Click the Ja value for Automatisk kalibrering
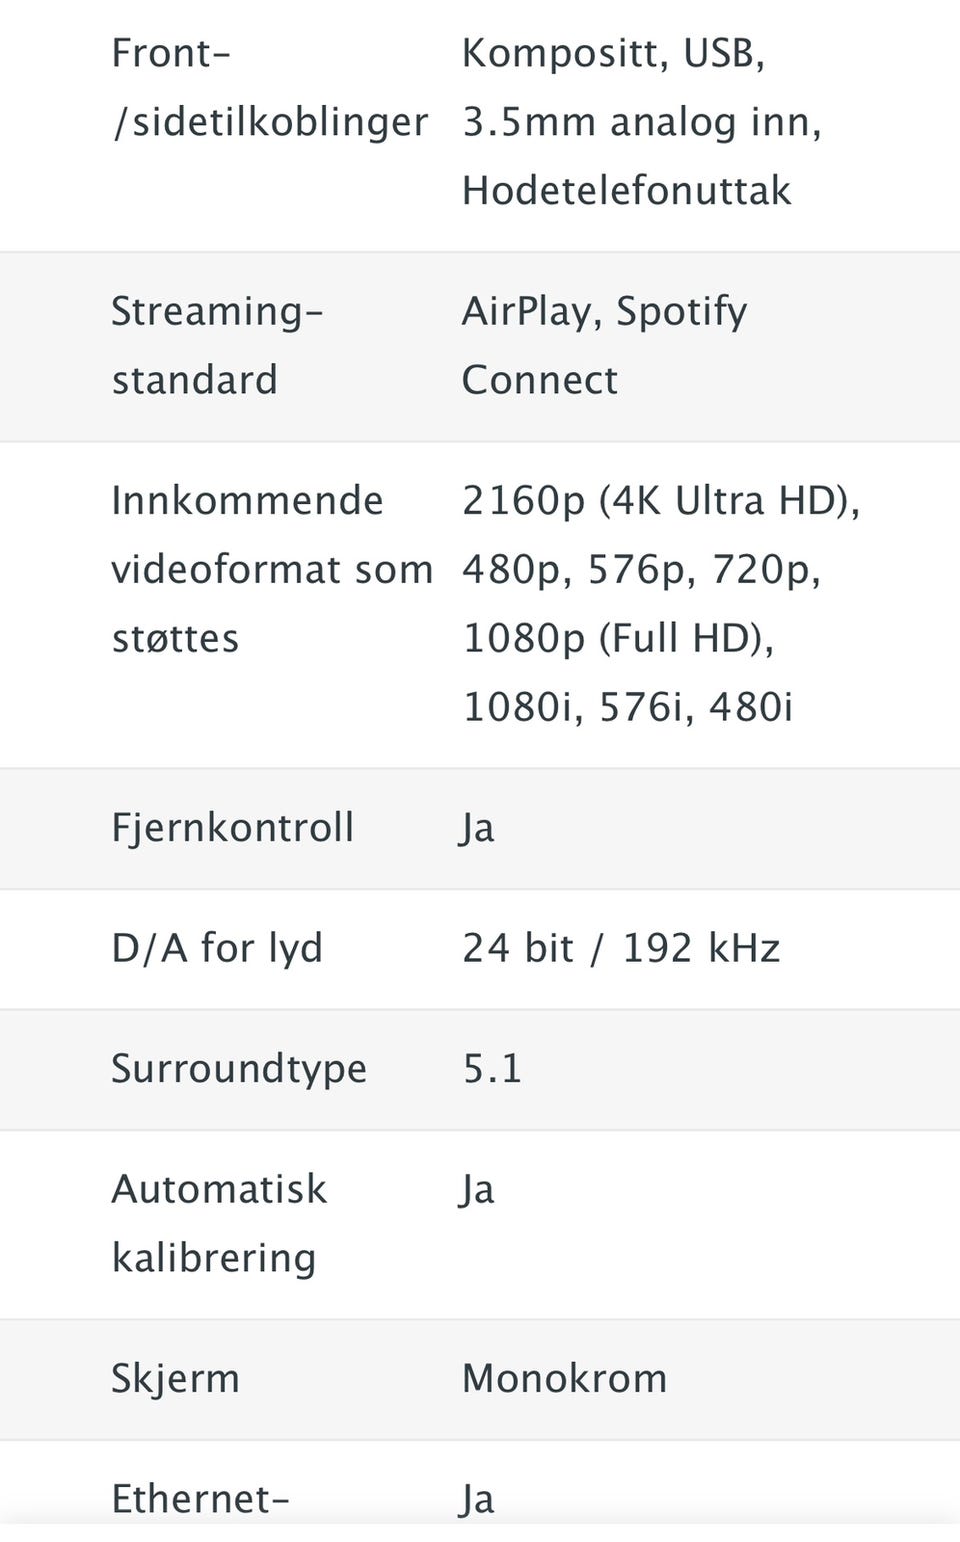 pos(477,1190)
